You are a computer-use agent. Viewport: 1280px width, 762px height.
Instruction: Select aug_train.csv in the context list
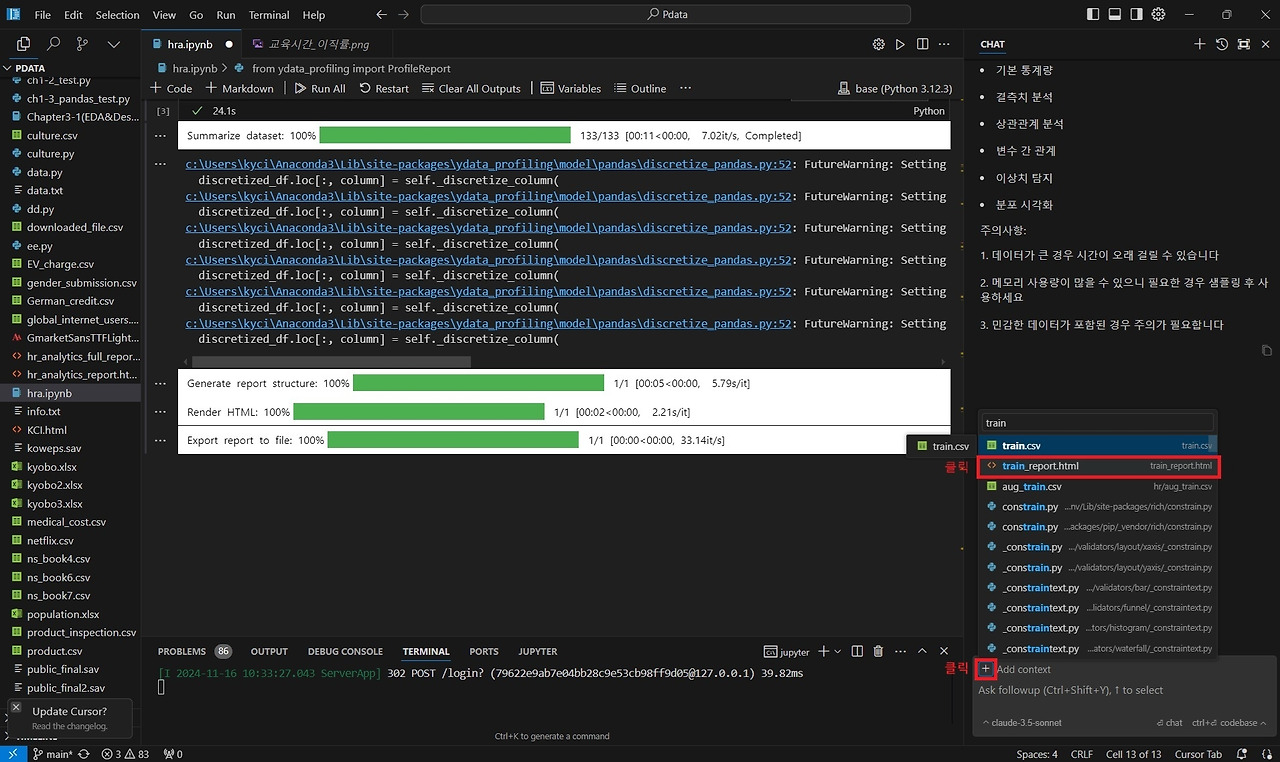1098,486
